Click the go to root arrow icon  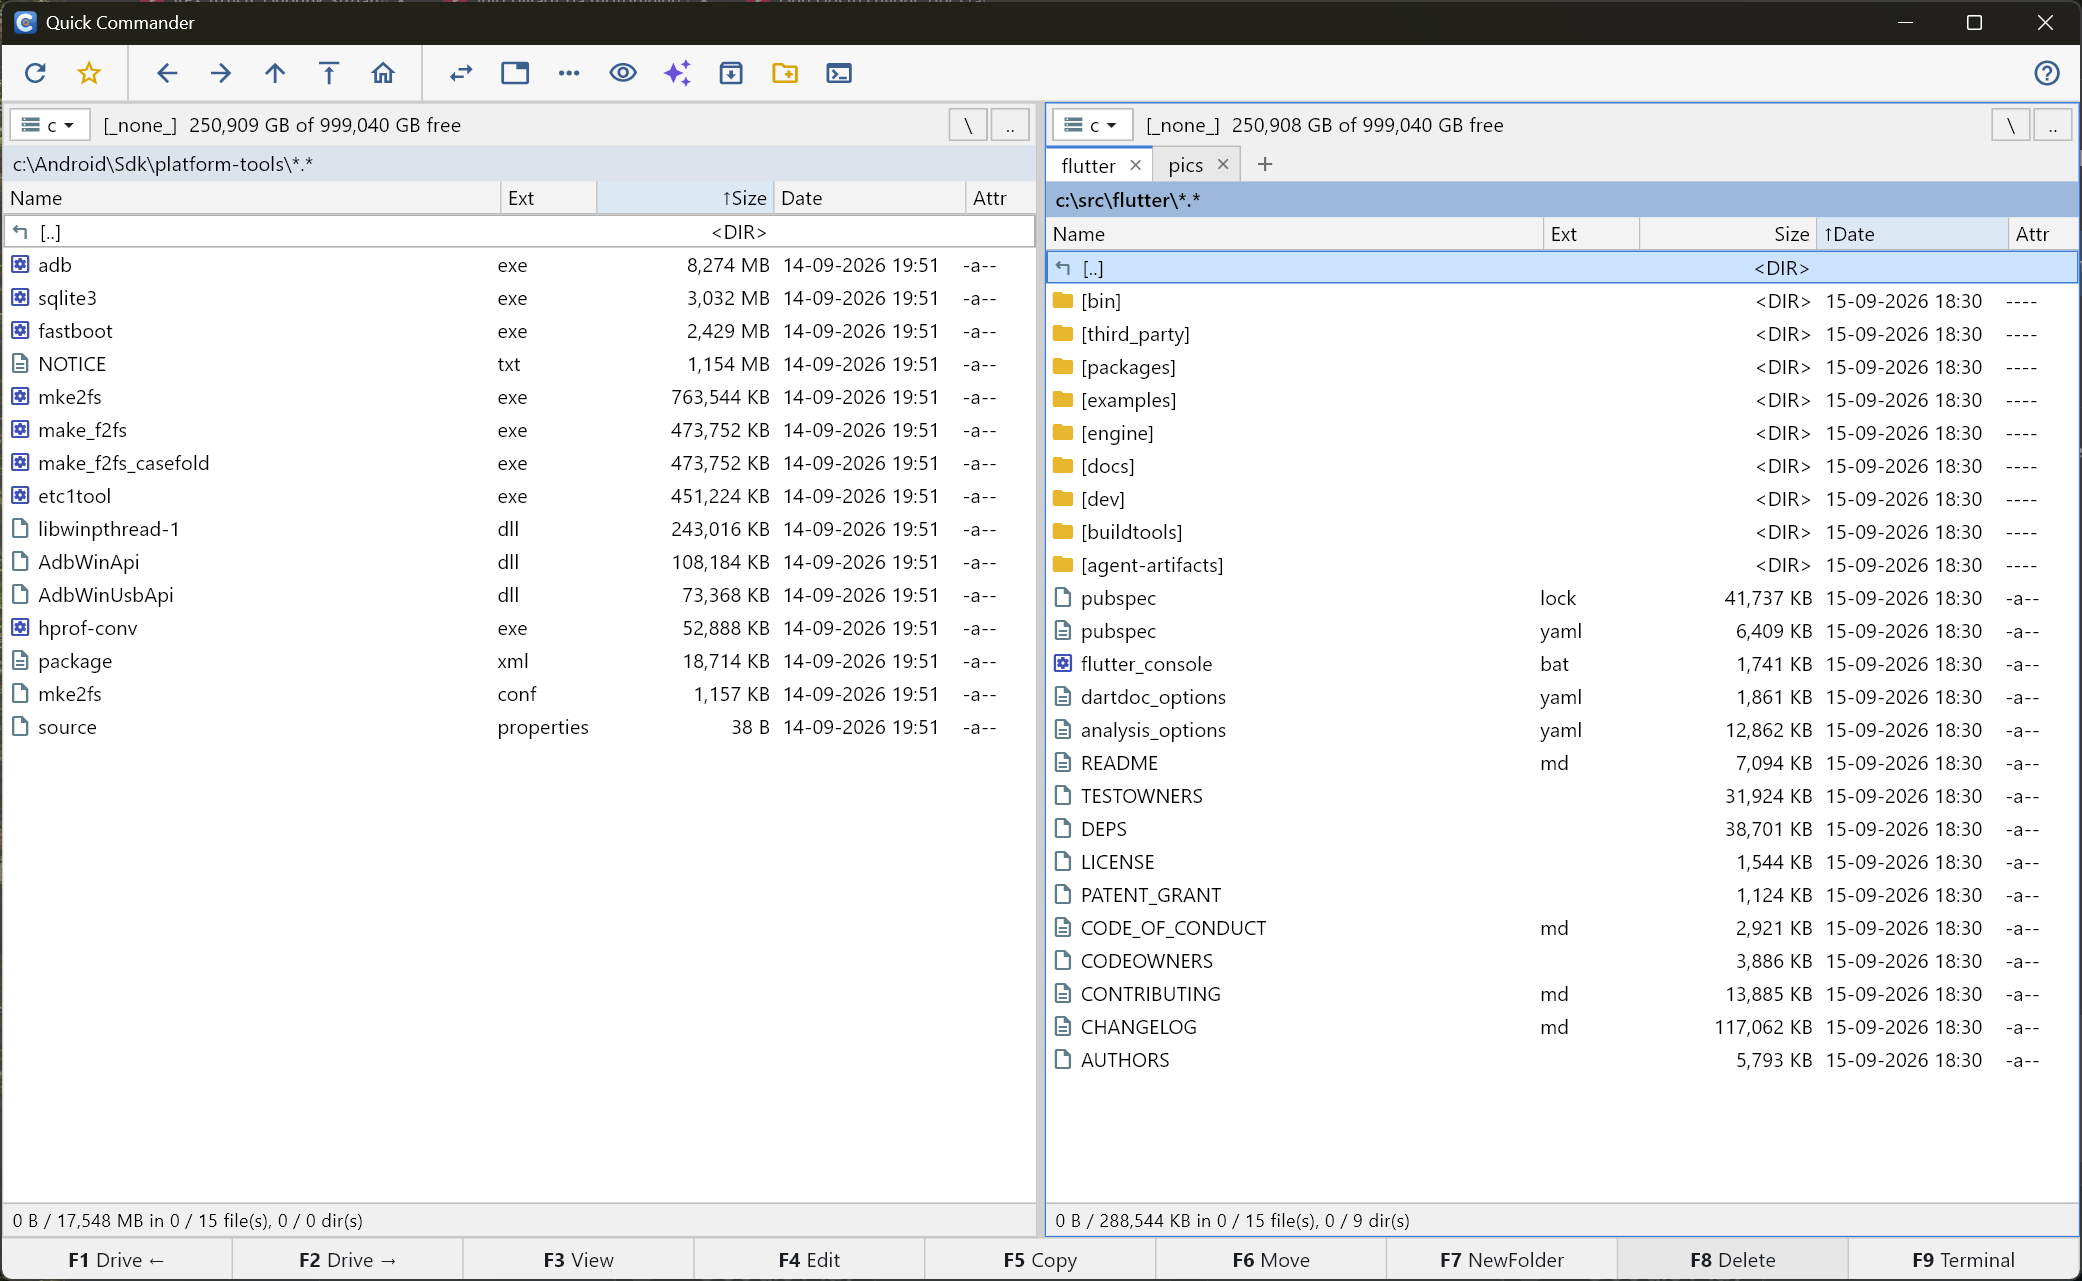point(329,73)
